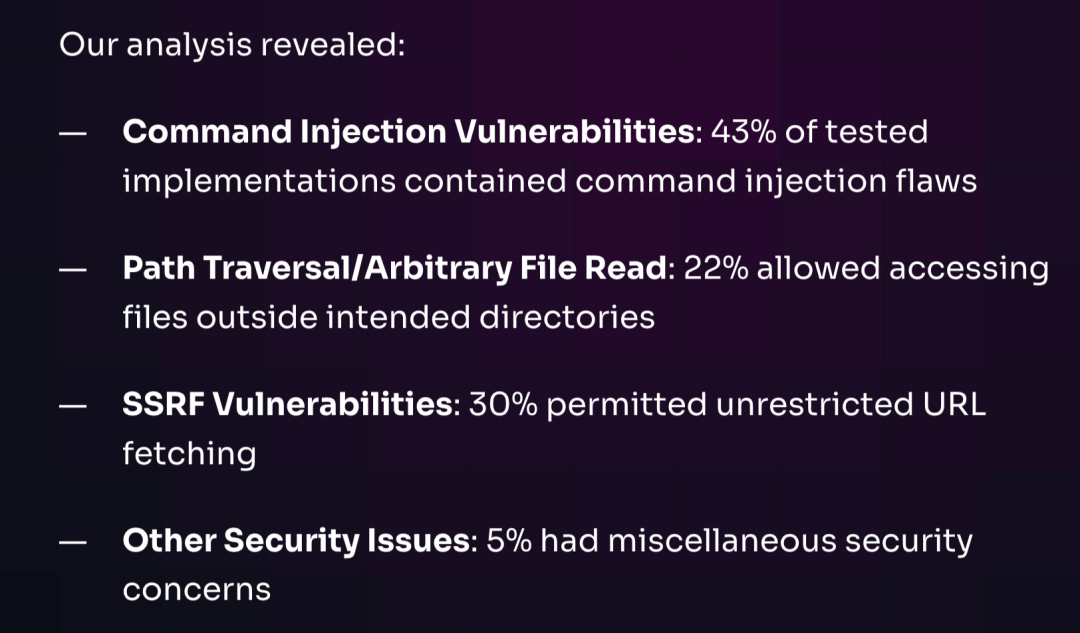Click 'files outside intended directories' line

(388, 318)
